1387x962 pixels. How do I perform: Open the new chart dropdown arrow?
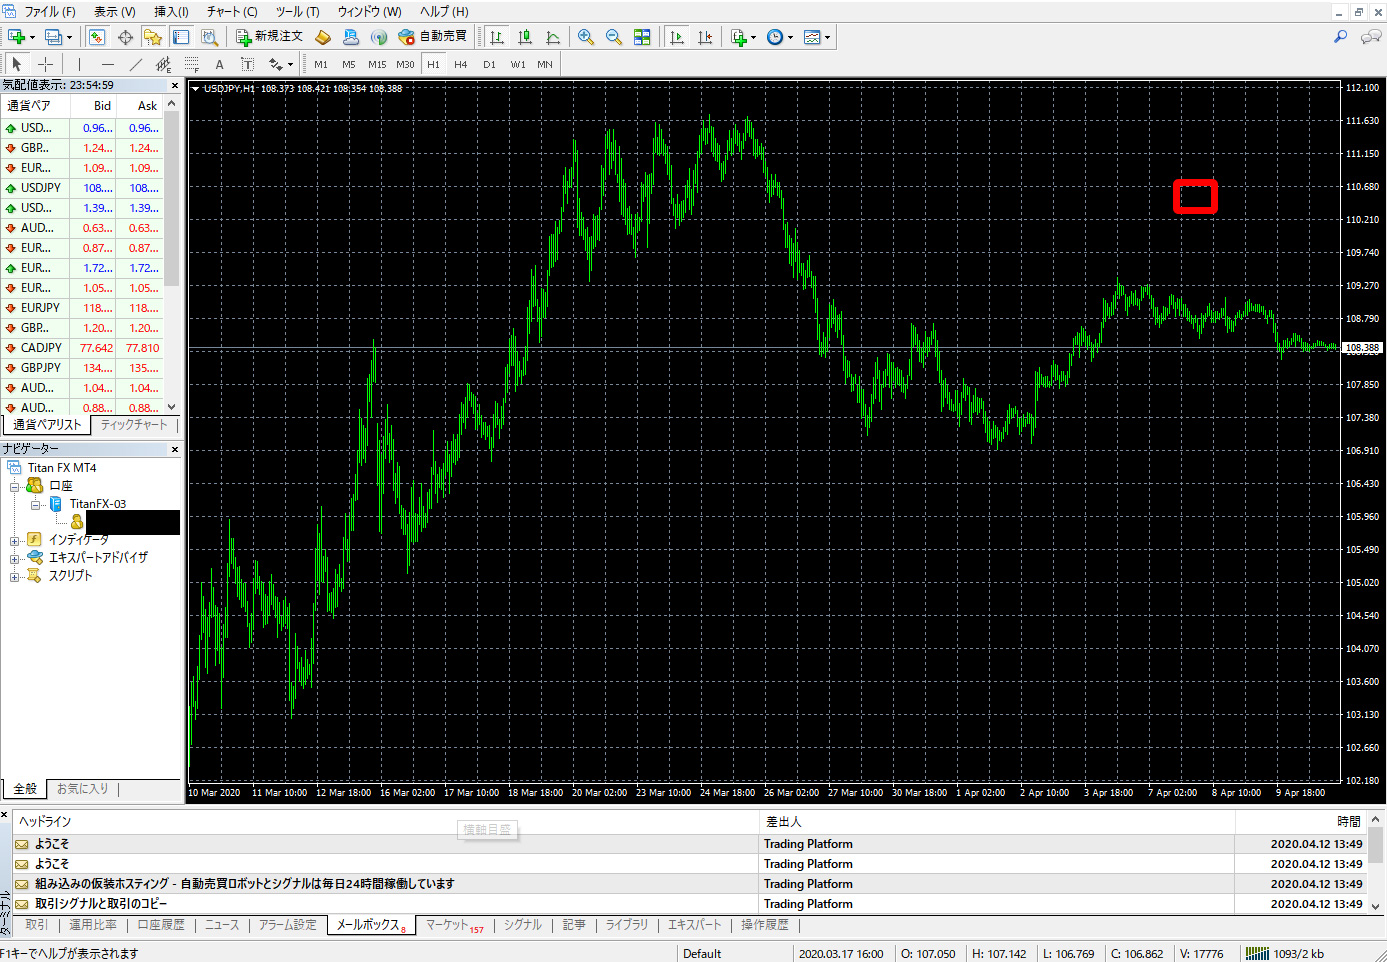click(32, 37)
